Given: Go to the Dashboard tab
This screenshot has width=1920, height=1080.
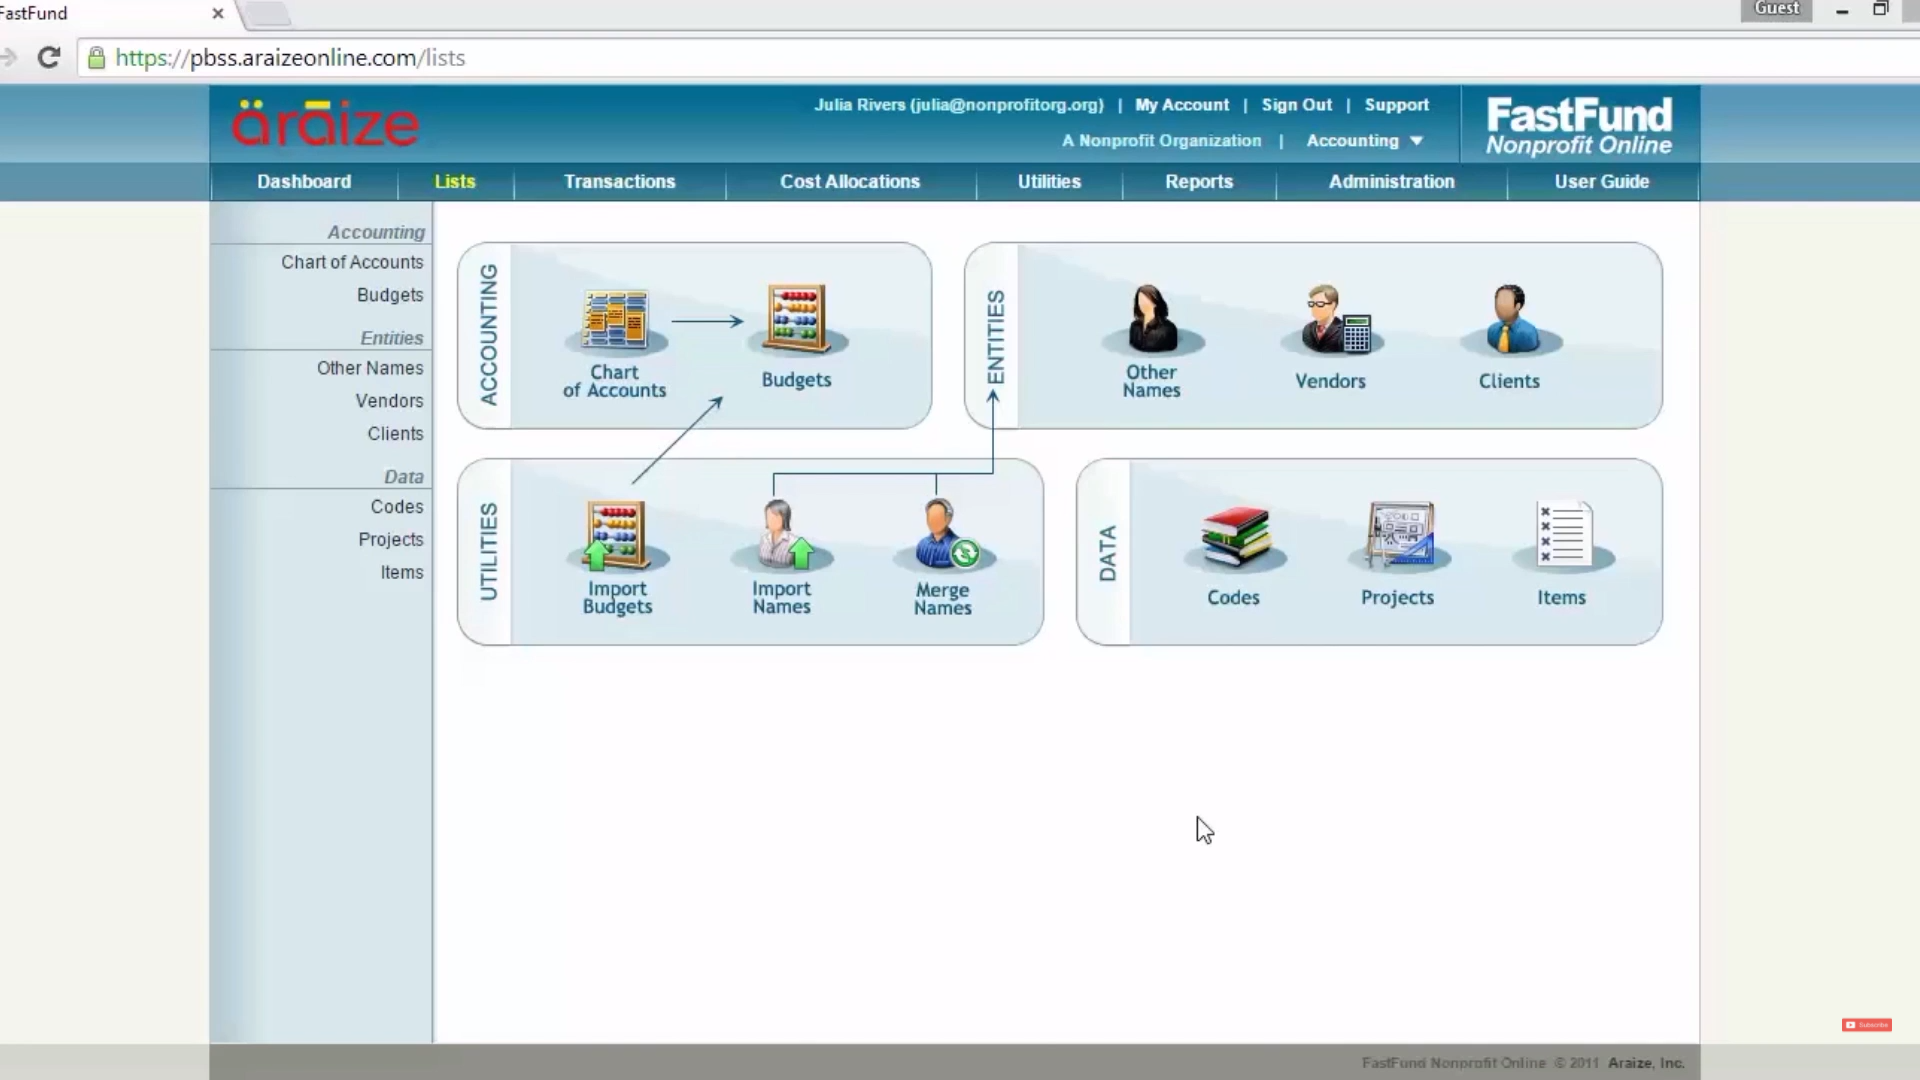Looking at the screenshot, I should coord(304,181).
